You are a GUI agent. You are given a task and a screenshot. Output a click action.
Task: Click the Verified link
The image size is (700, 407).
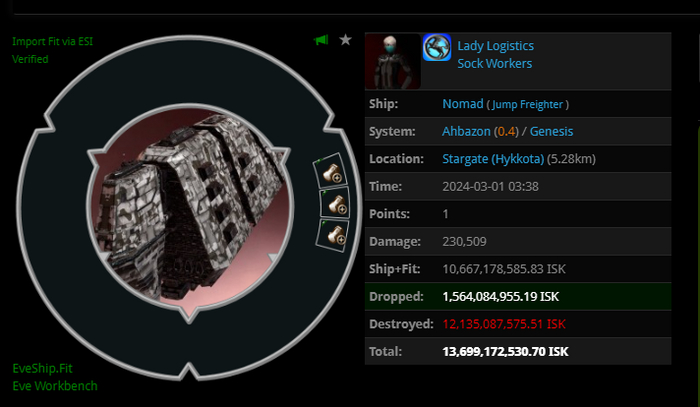click(30, 59)
